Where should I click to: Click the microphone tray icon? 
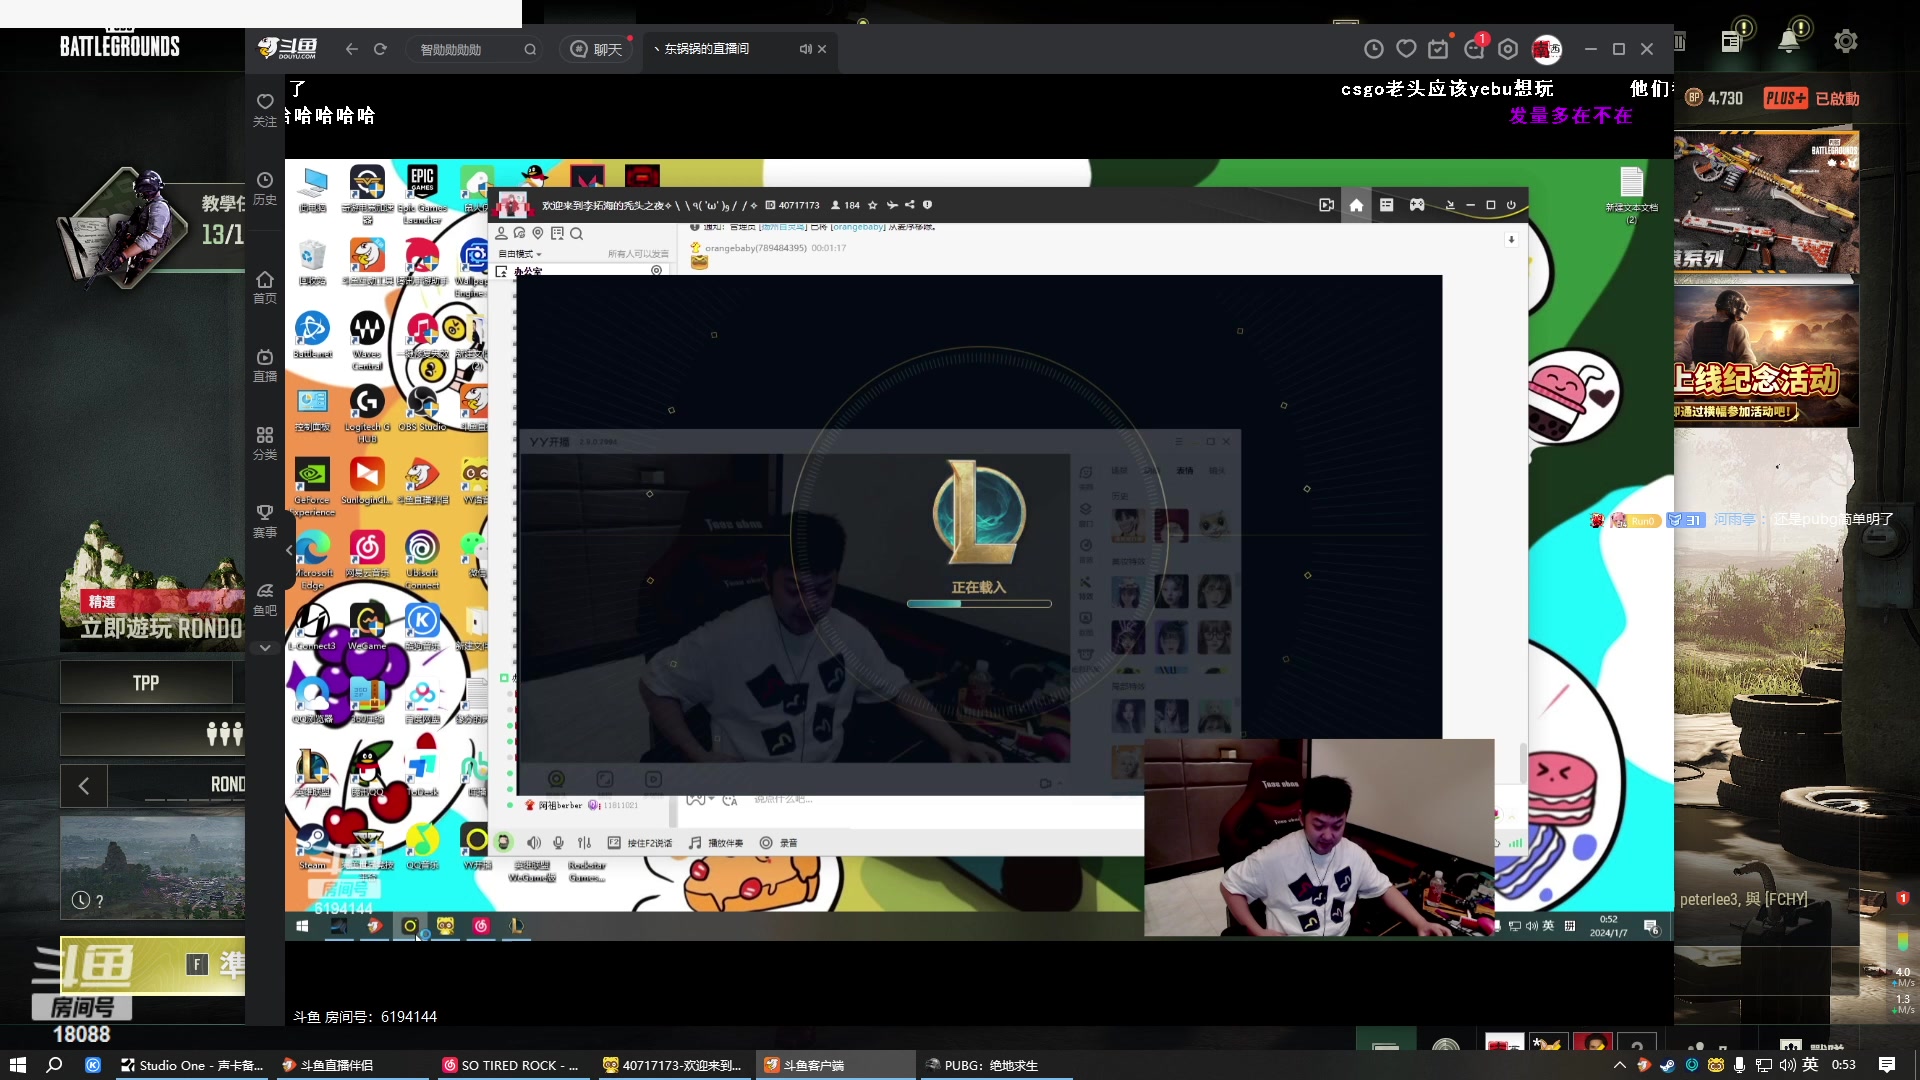click(x=1740, y=1065)
